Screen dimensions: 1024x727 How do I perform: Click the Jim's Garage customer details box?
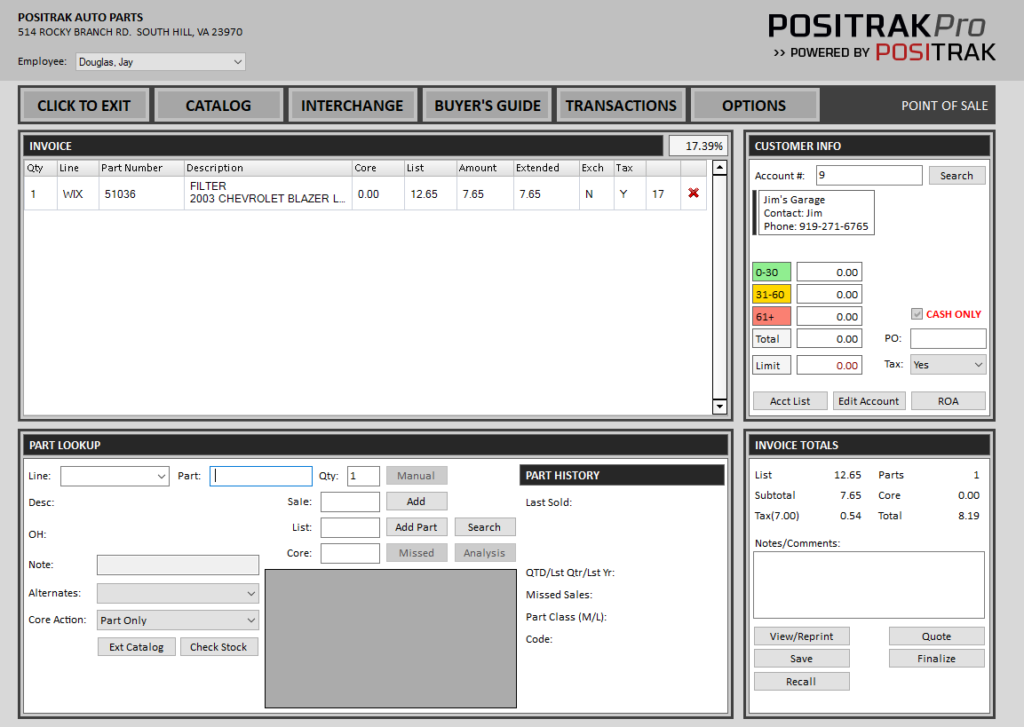[x=814, y=213]
